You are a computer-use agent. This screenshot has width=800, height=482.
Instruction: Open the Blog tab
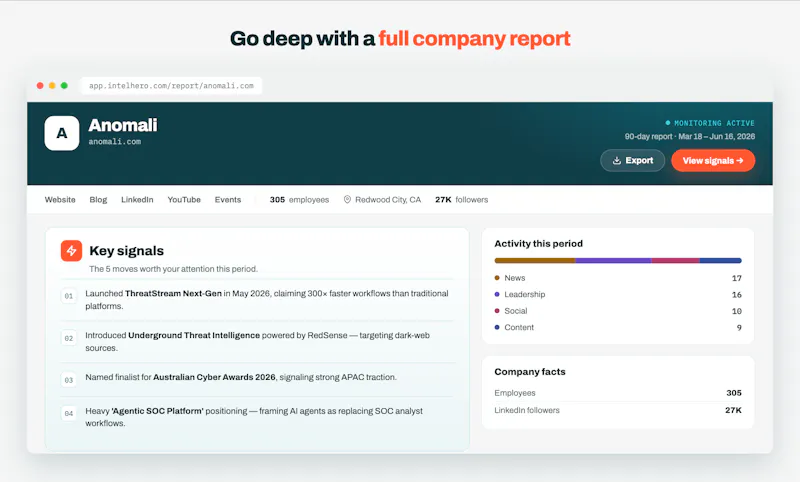coord(98,199)
